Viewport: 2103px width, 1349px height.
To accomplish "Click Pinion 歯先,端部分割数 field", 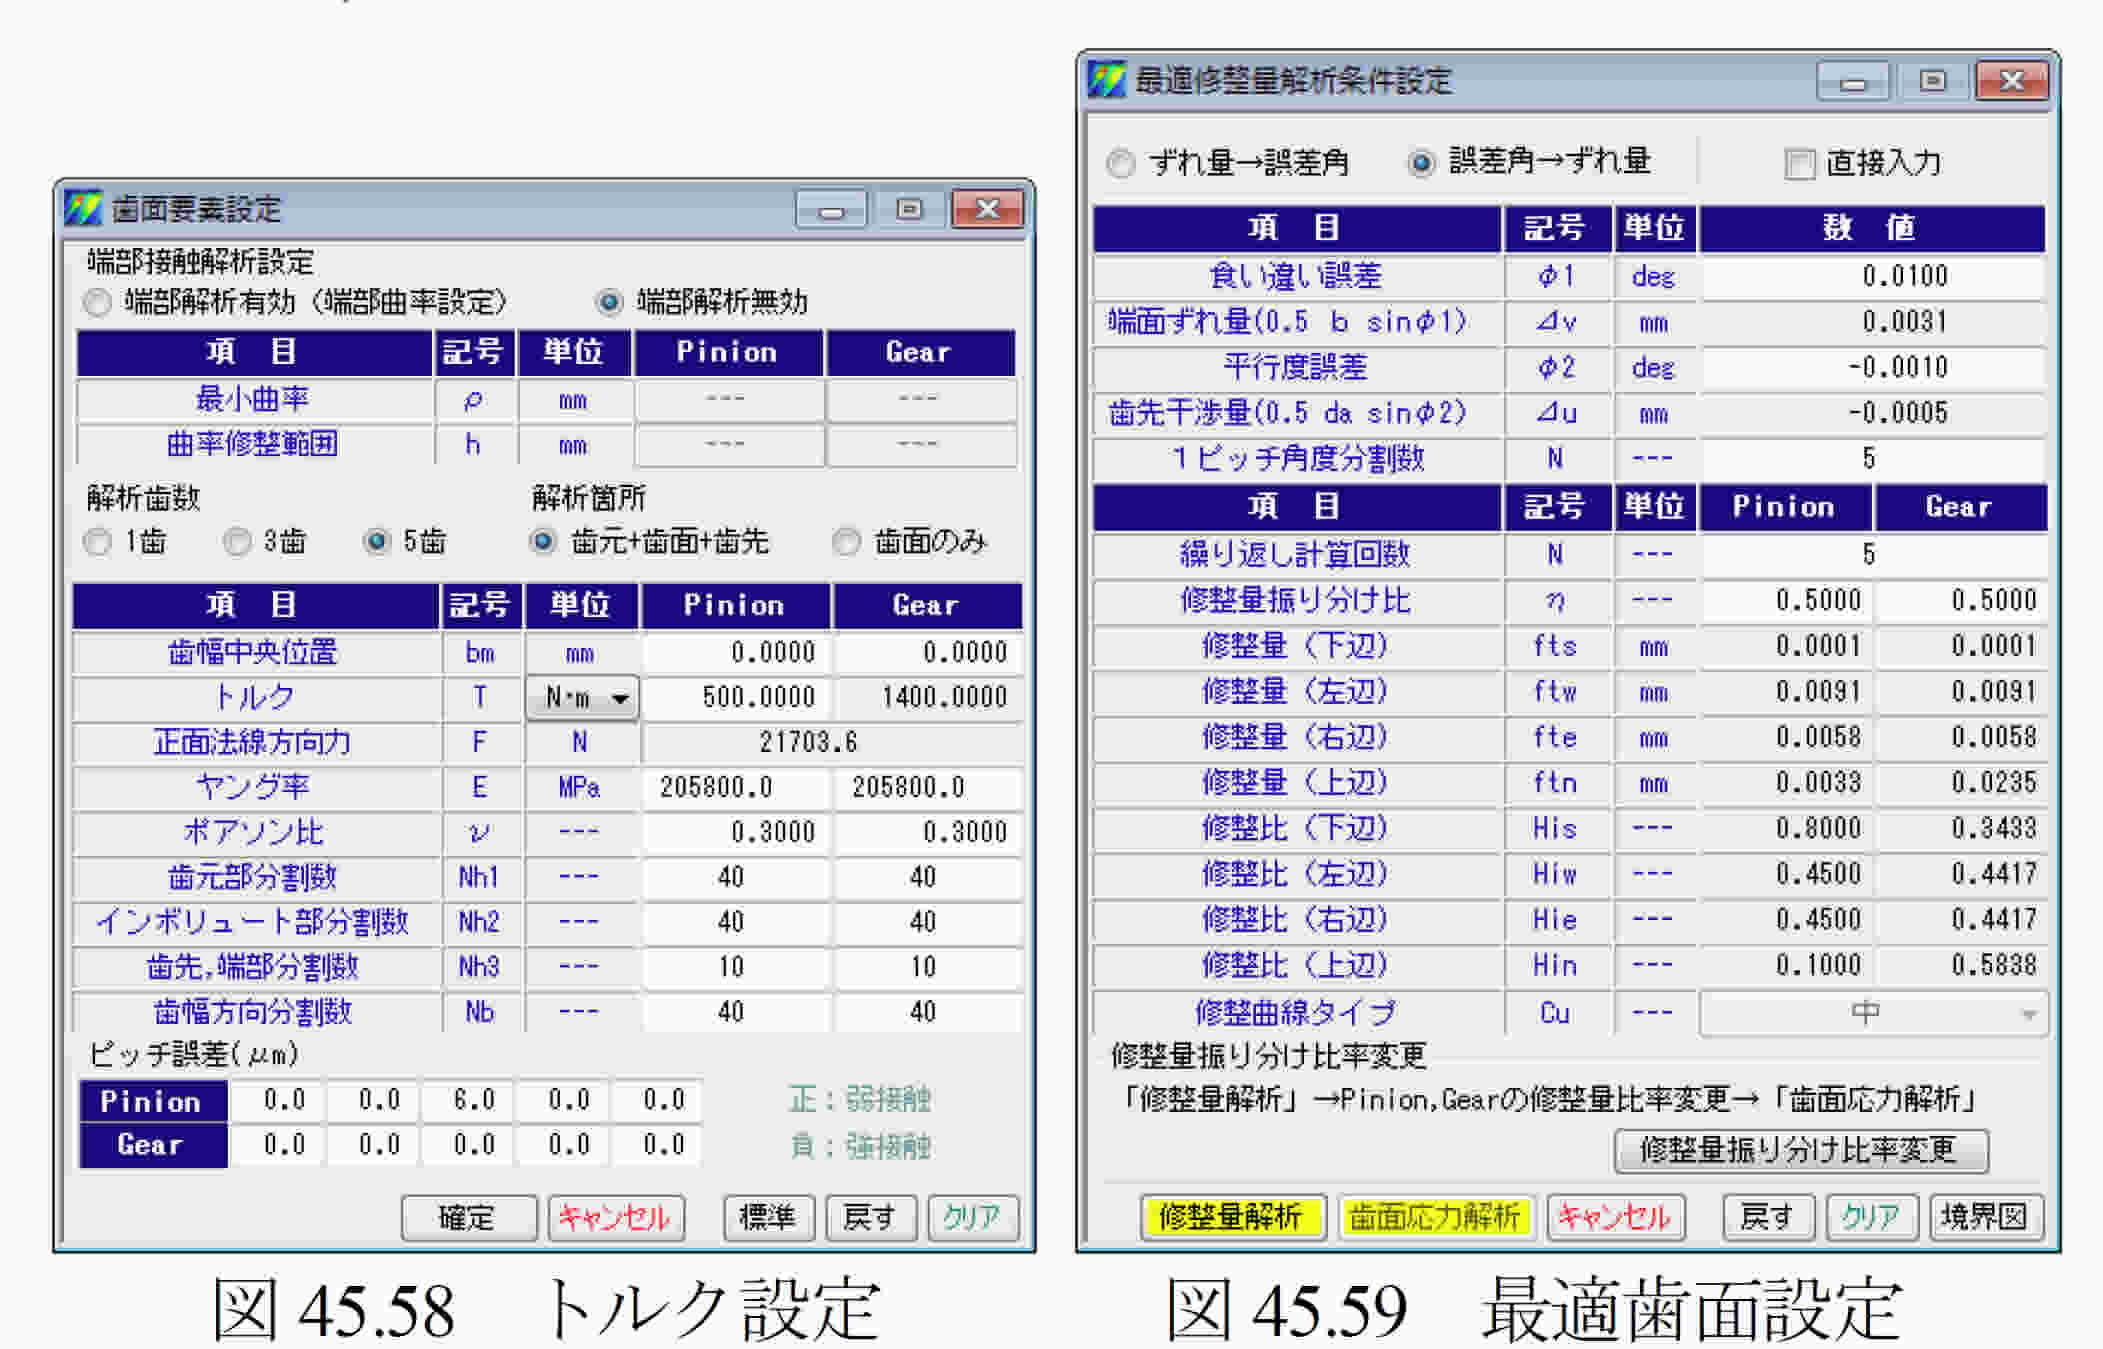I will tap(737, 967).
